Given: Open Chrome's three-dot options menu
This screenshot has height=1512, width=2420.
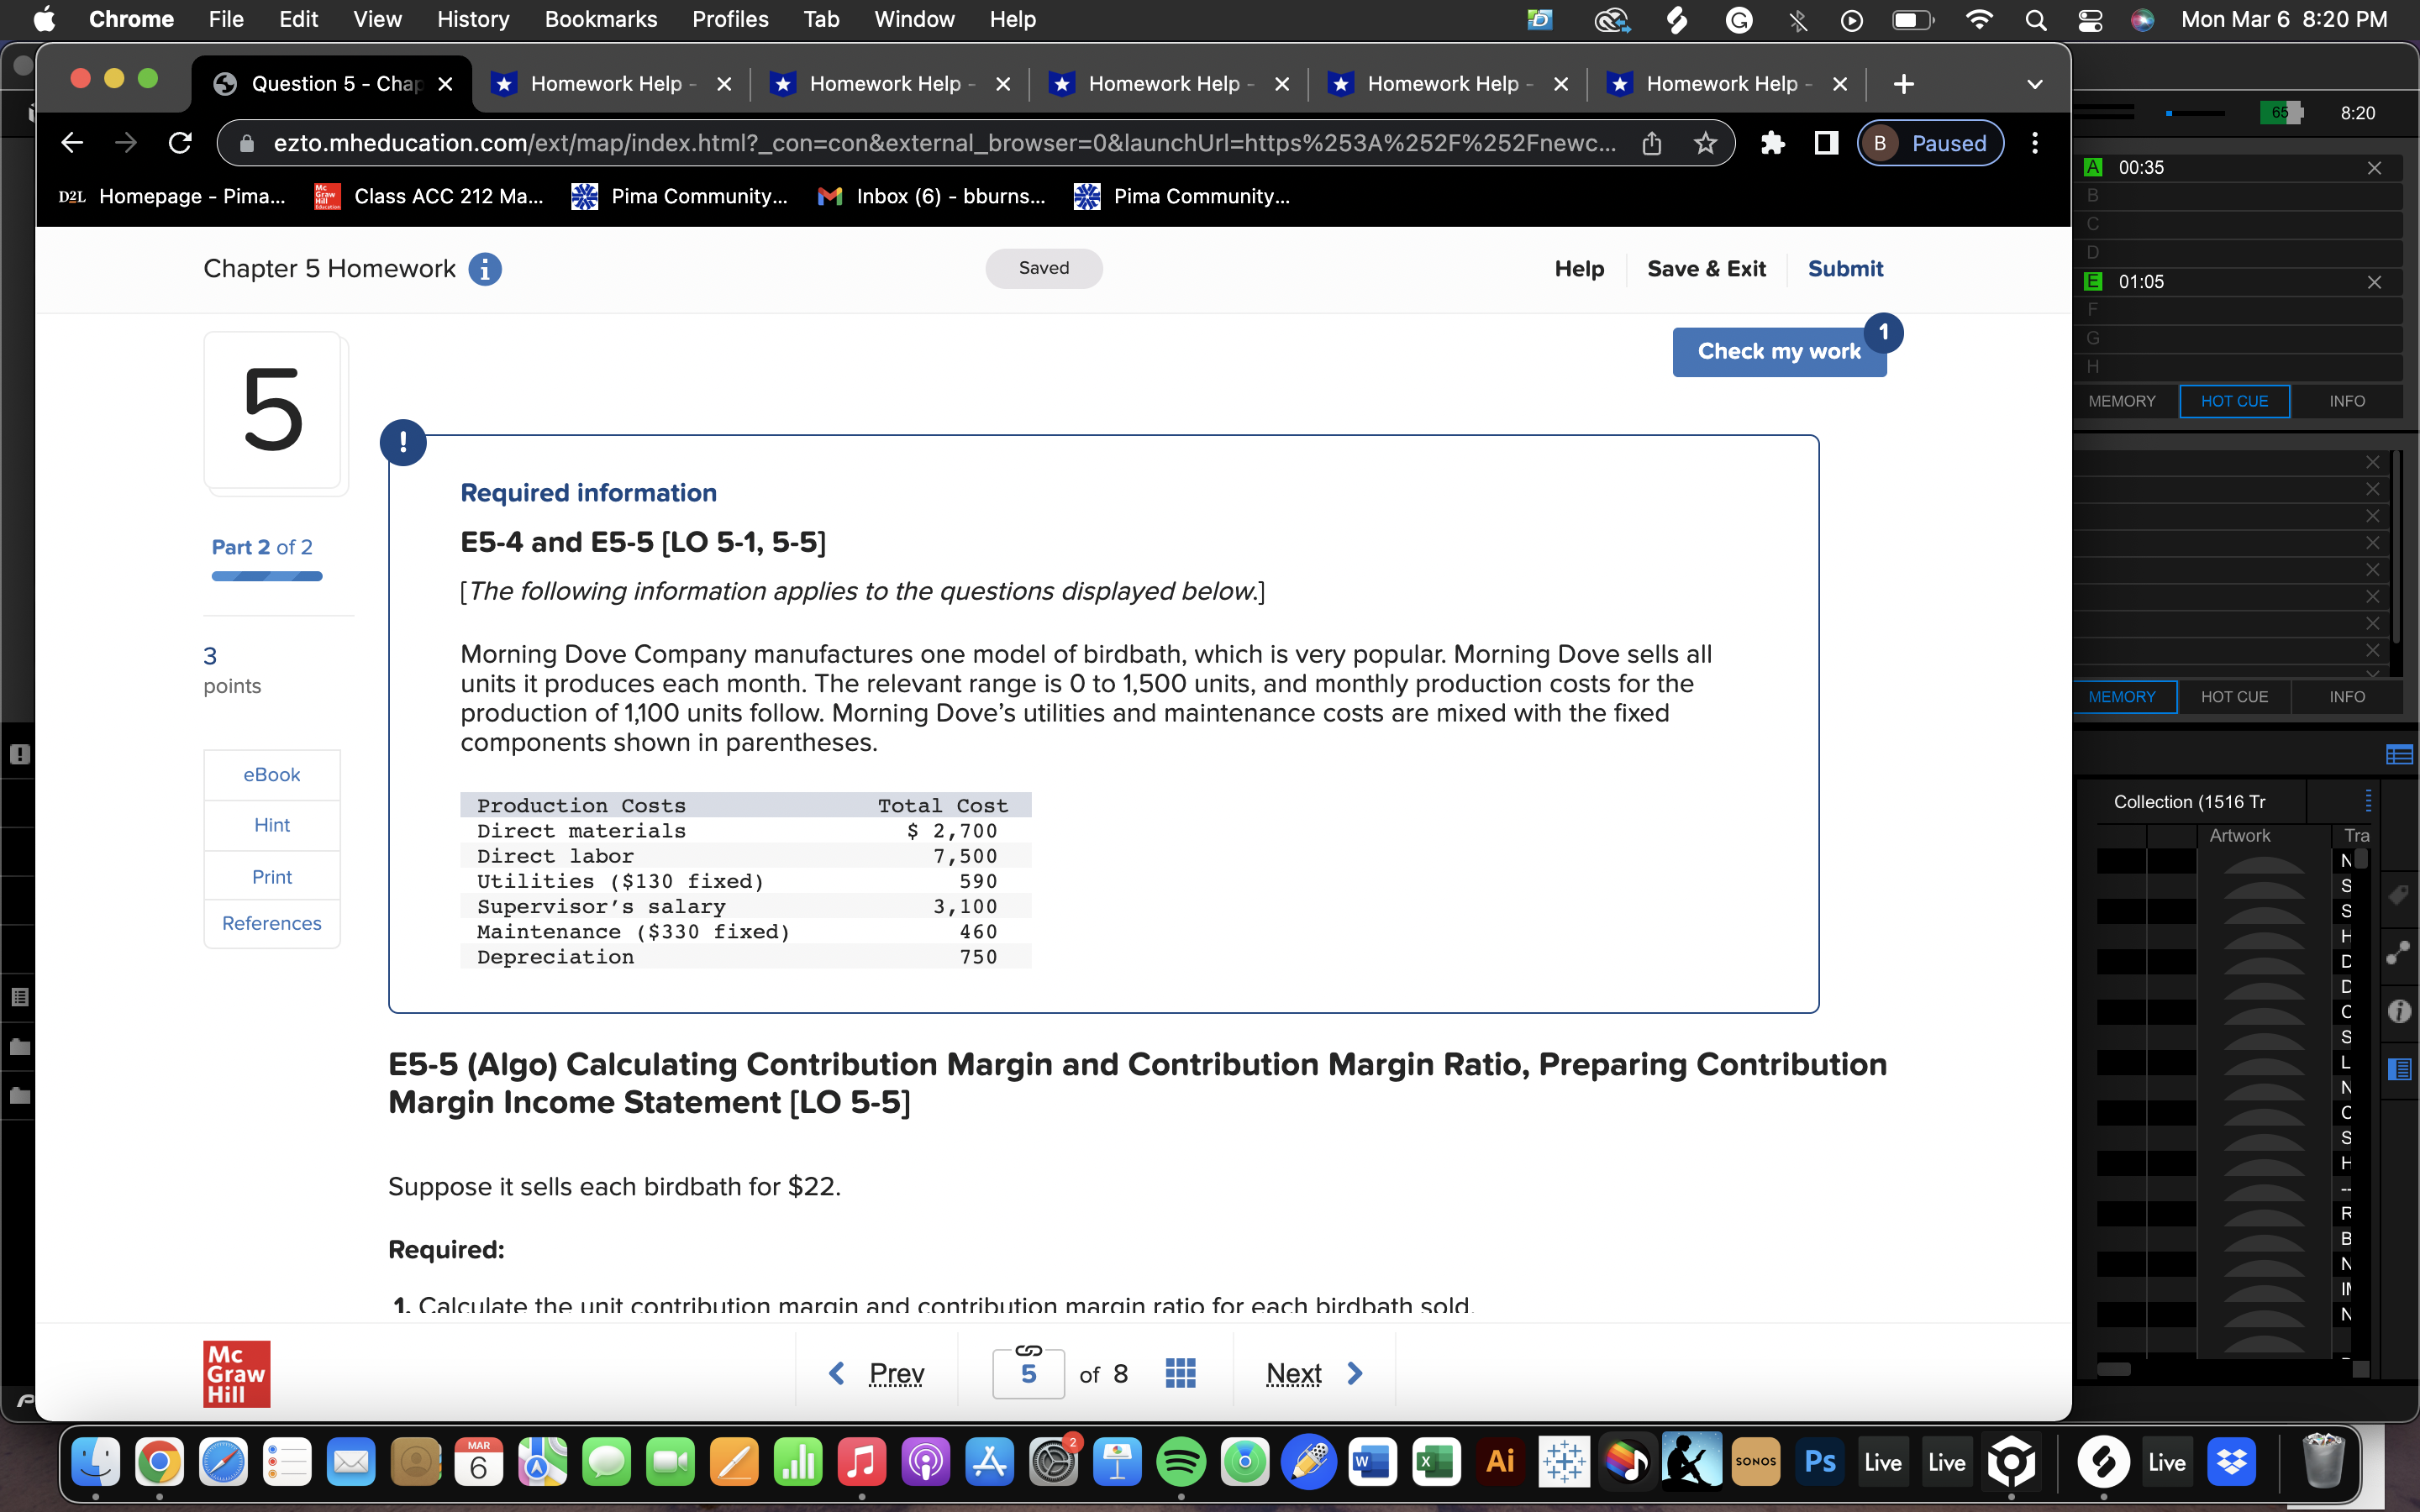Looking at the screenshot, I should (2035, 143).
